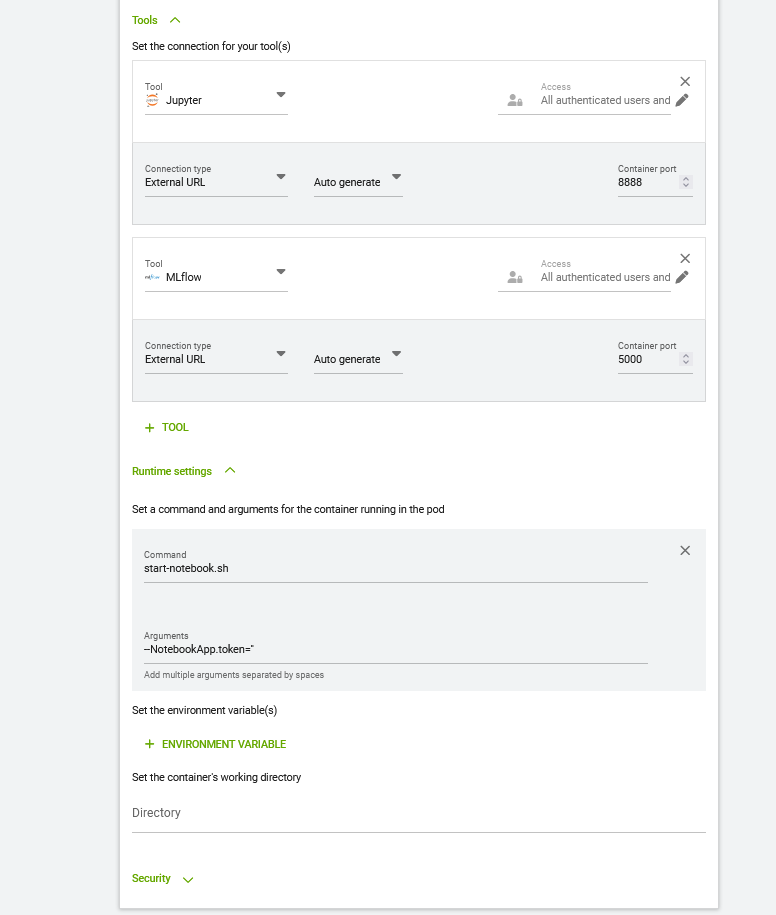The height and width of the screenshot is (915, 776).
Task: Open the Tool dropdown showing Jupyter
Action: click(x=216, y=100)
